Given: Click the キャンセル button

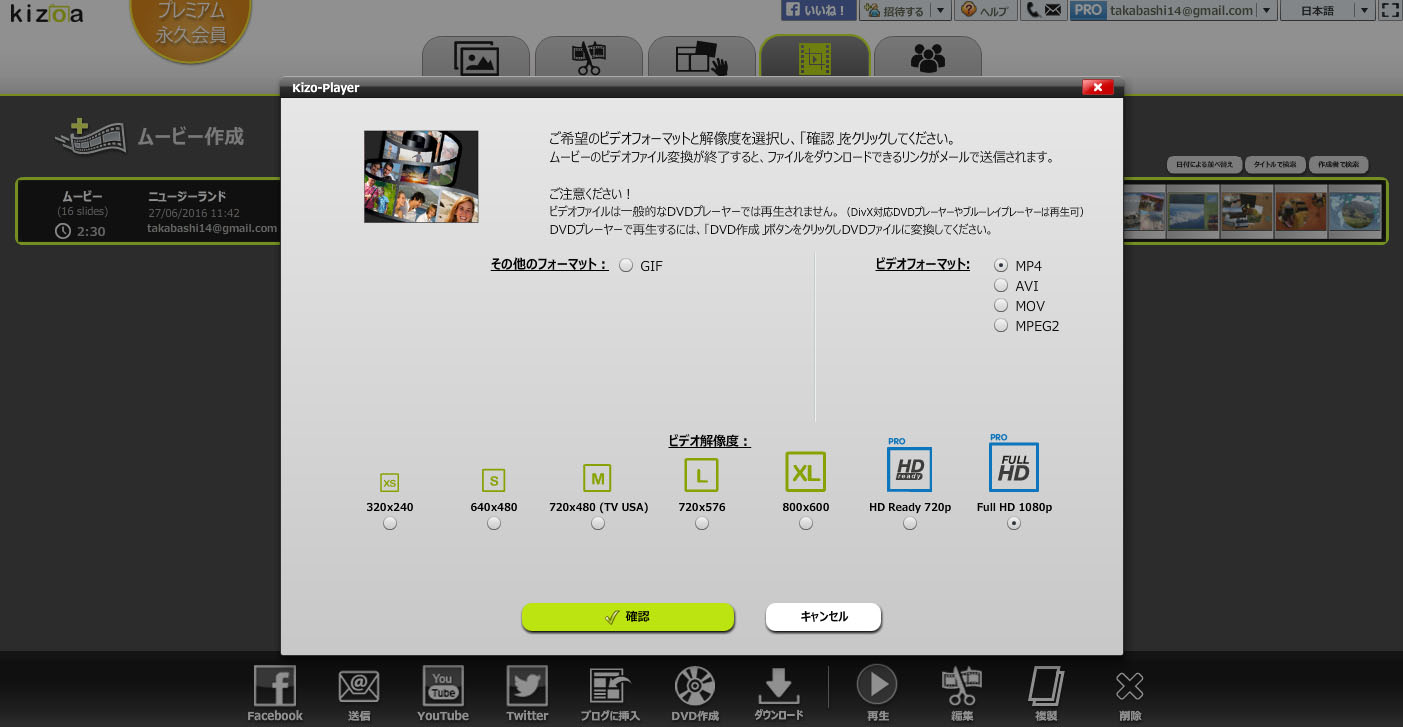Looking at the screenshot, I should tap(823, 617).
